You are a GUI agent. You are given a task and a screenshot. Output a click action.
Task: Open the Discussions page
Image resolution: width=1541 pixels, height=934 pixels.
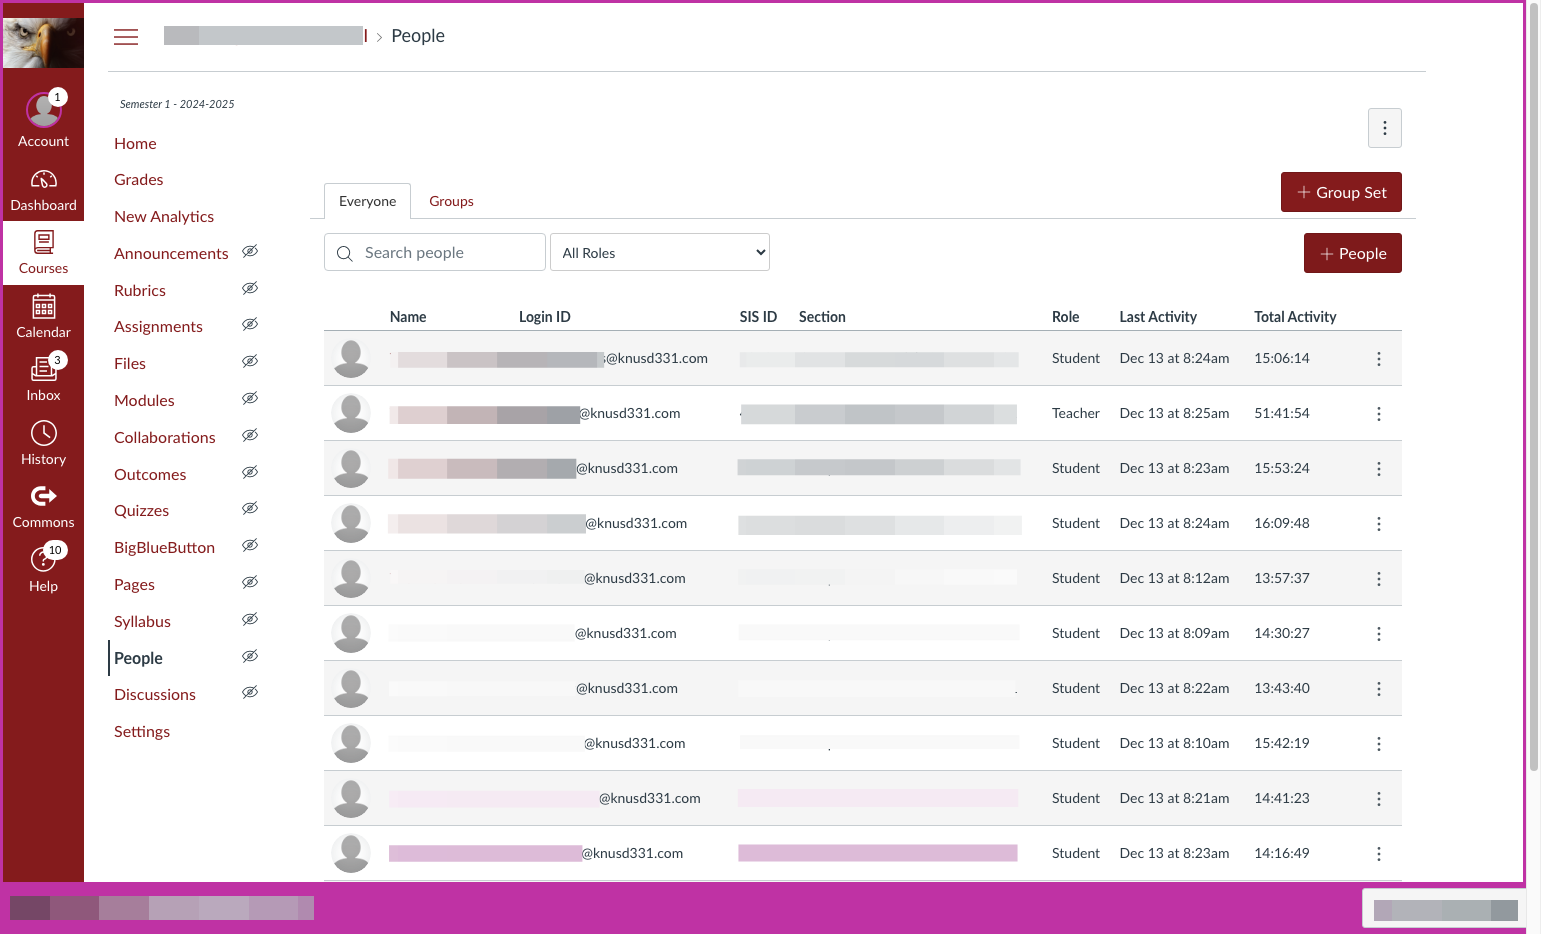(x=155, y=695)
